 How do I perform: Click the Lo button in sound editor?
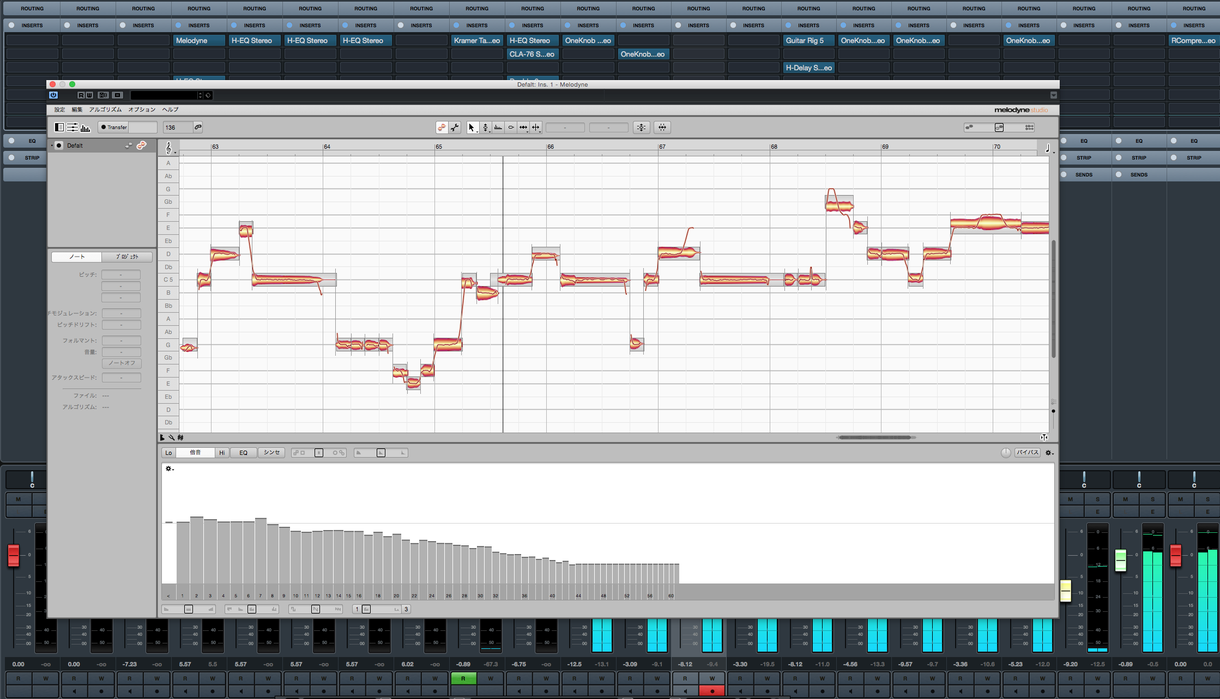click(x=169, y=453)
